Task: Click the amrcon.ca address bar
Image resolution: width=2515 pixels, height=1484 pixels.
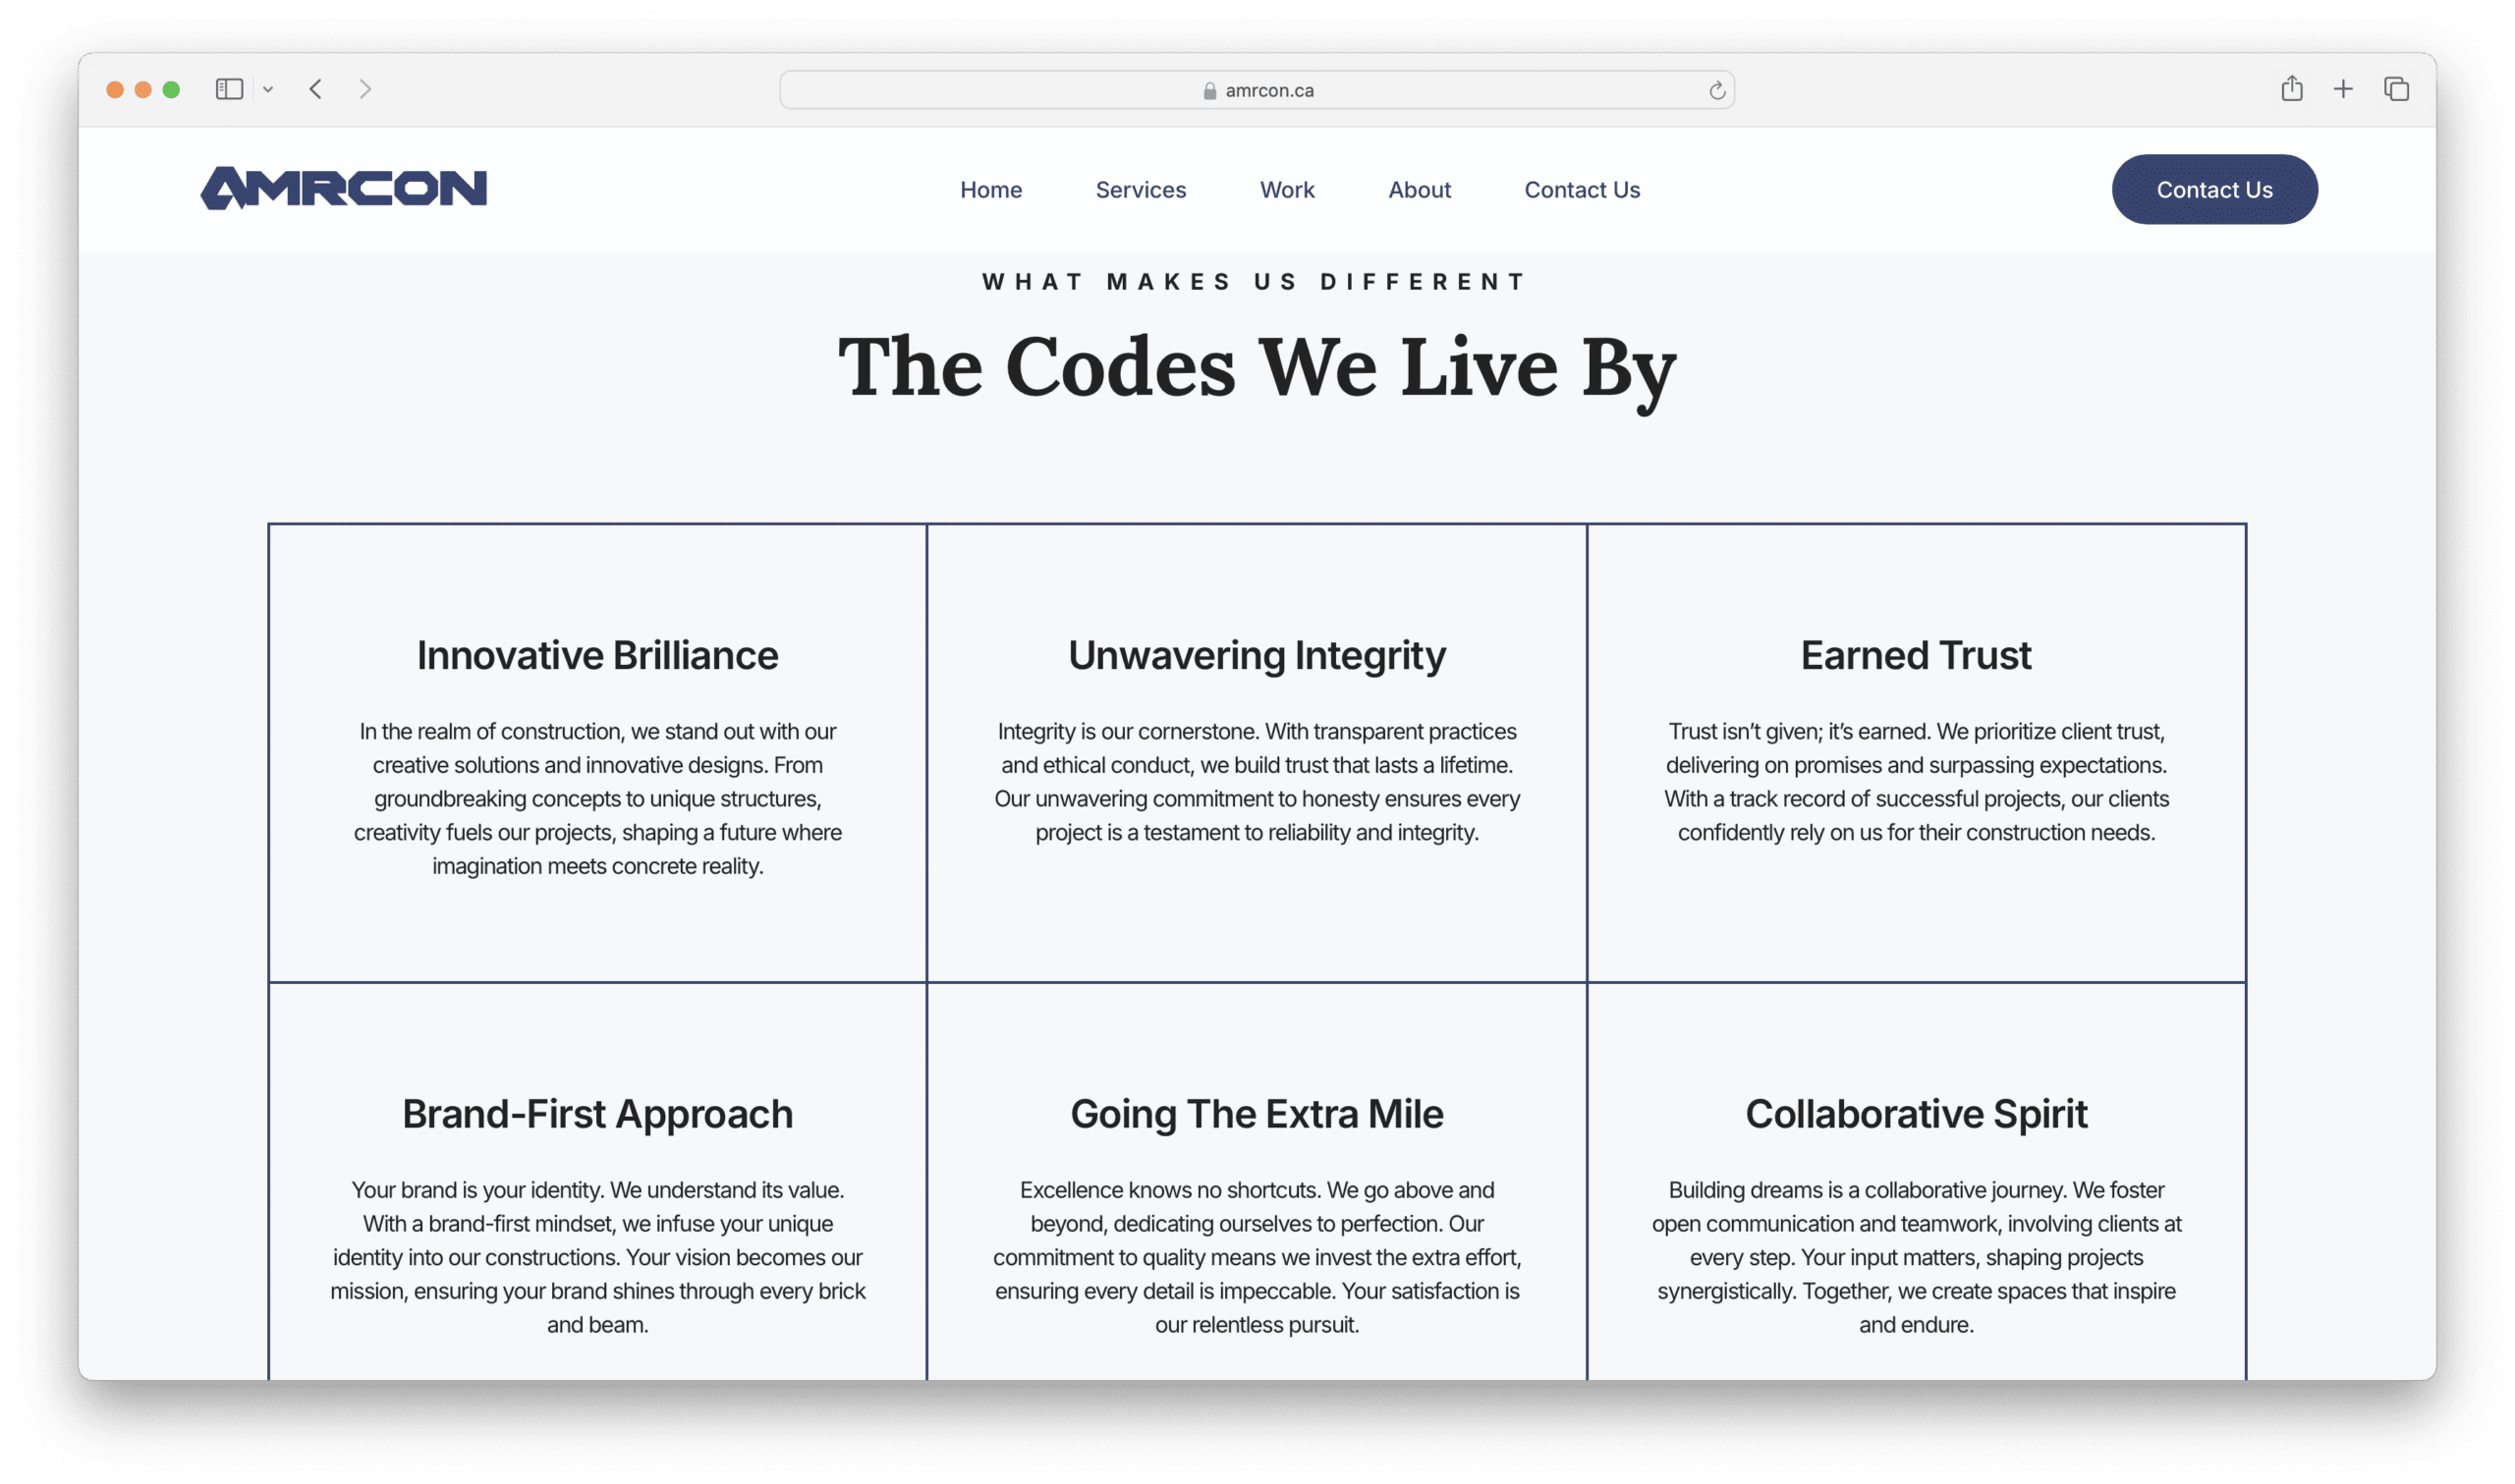Action: 1257,88
